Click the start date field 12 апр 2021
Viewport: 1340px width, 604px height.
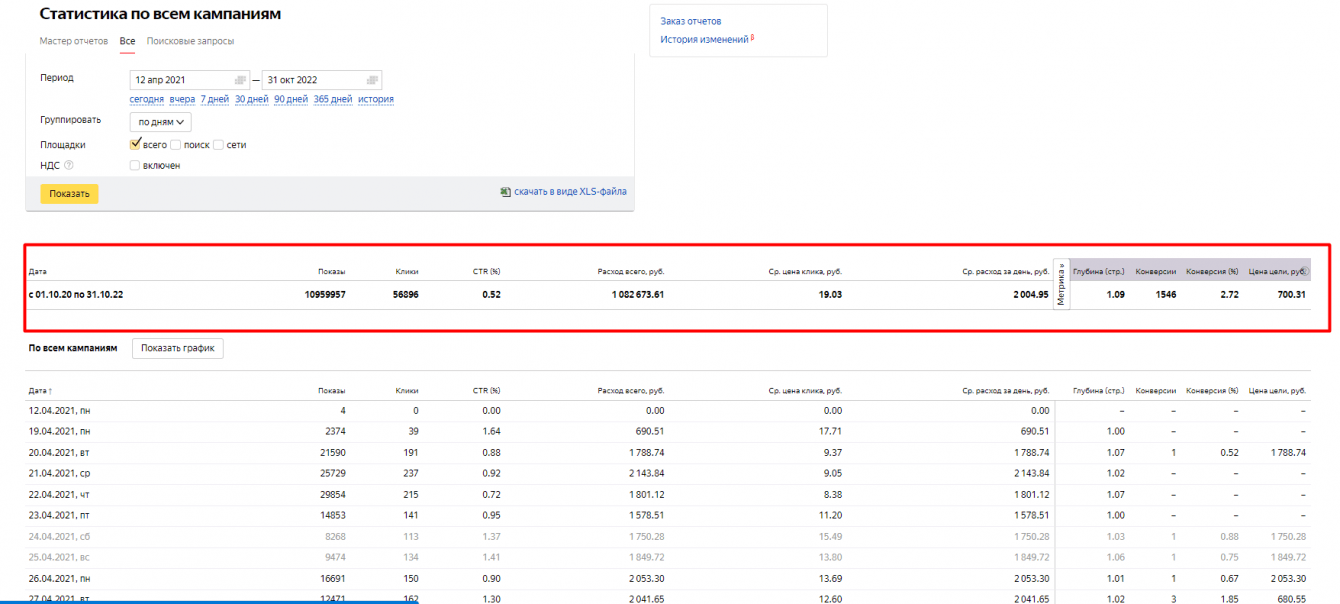coord(190,80)
